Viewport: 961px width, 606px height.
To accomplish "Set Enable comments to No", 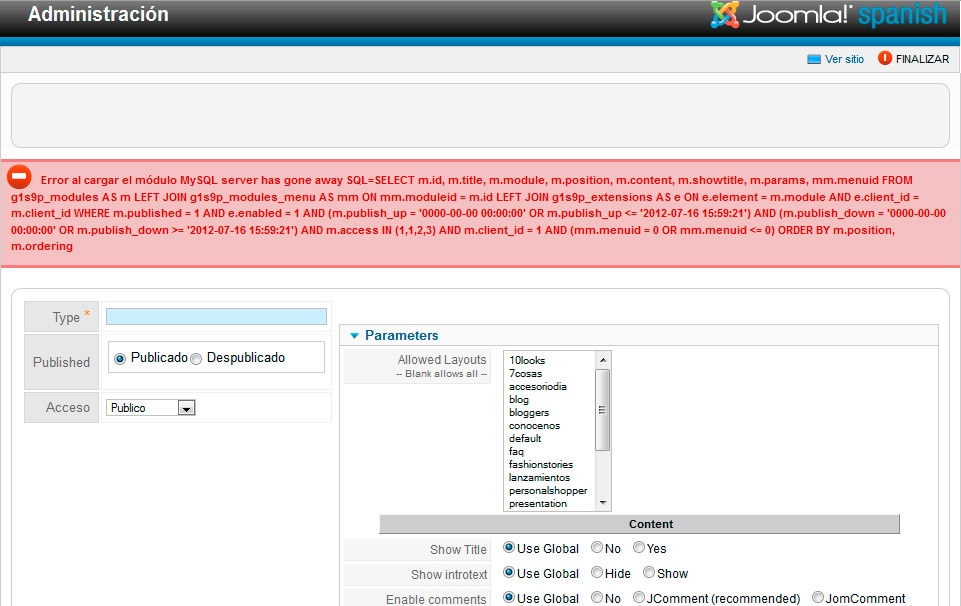I will pos(597,597).
